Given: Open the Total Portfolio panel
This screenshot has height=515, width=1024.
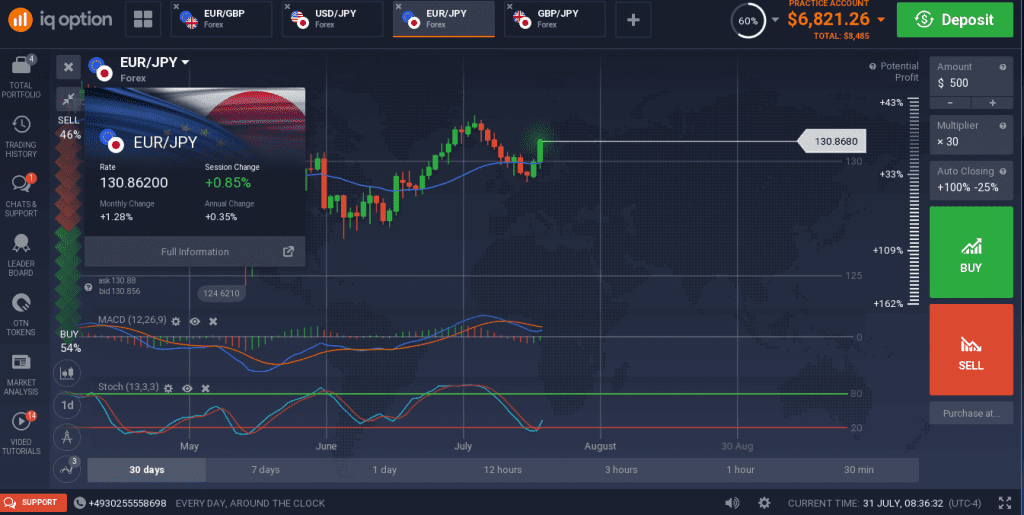Looking at the screenshot, I should (x=22, y=76).
